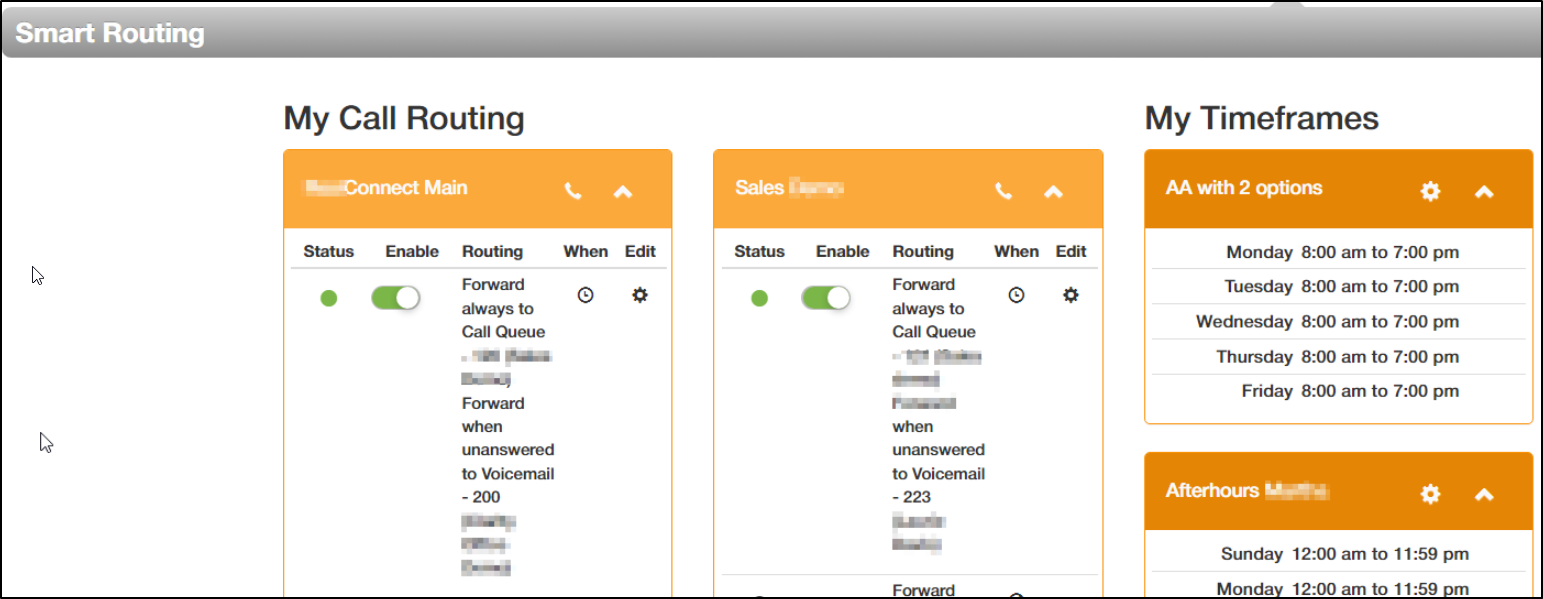Disable the Sales routing enable toggle

[x=825, y=298]
